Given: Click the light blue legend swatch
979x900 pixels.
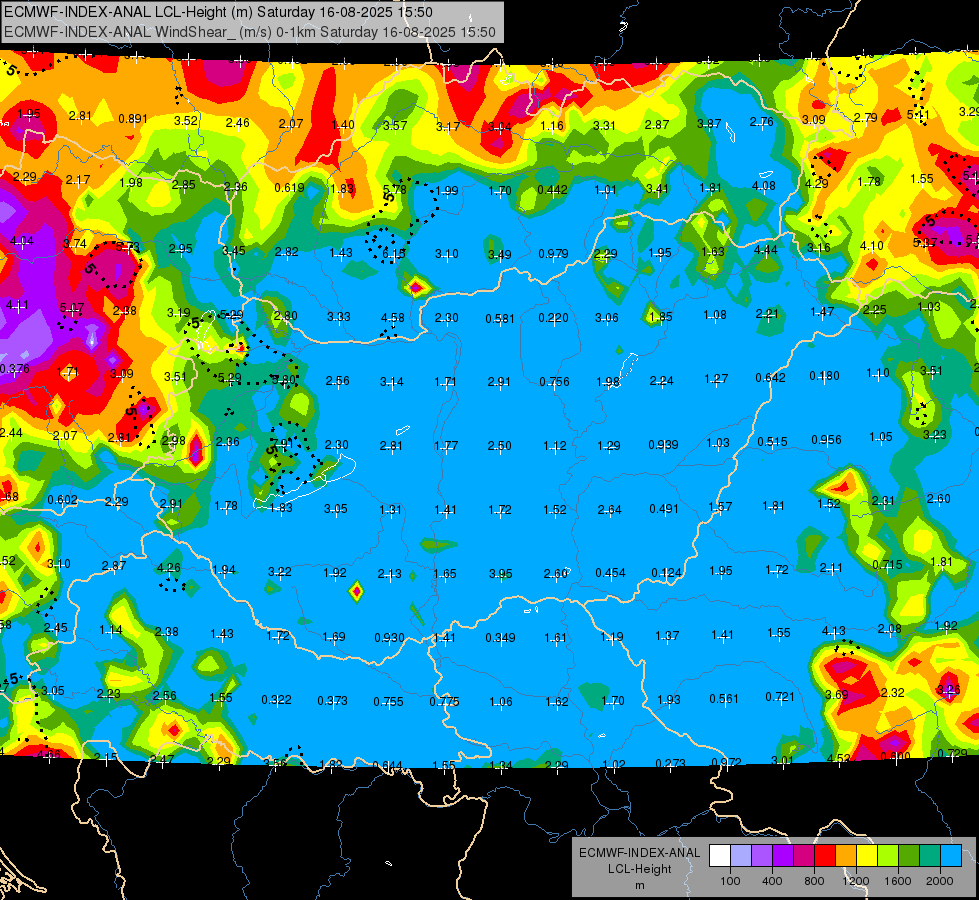Looking at the screenshot, I should pyautogui.click(x=951, y=856).
